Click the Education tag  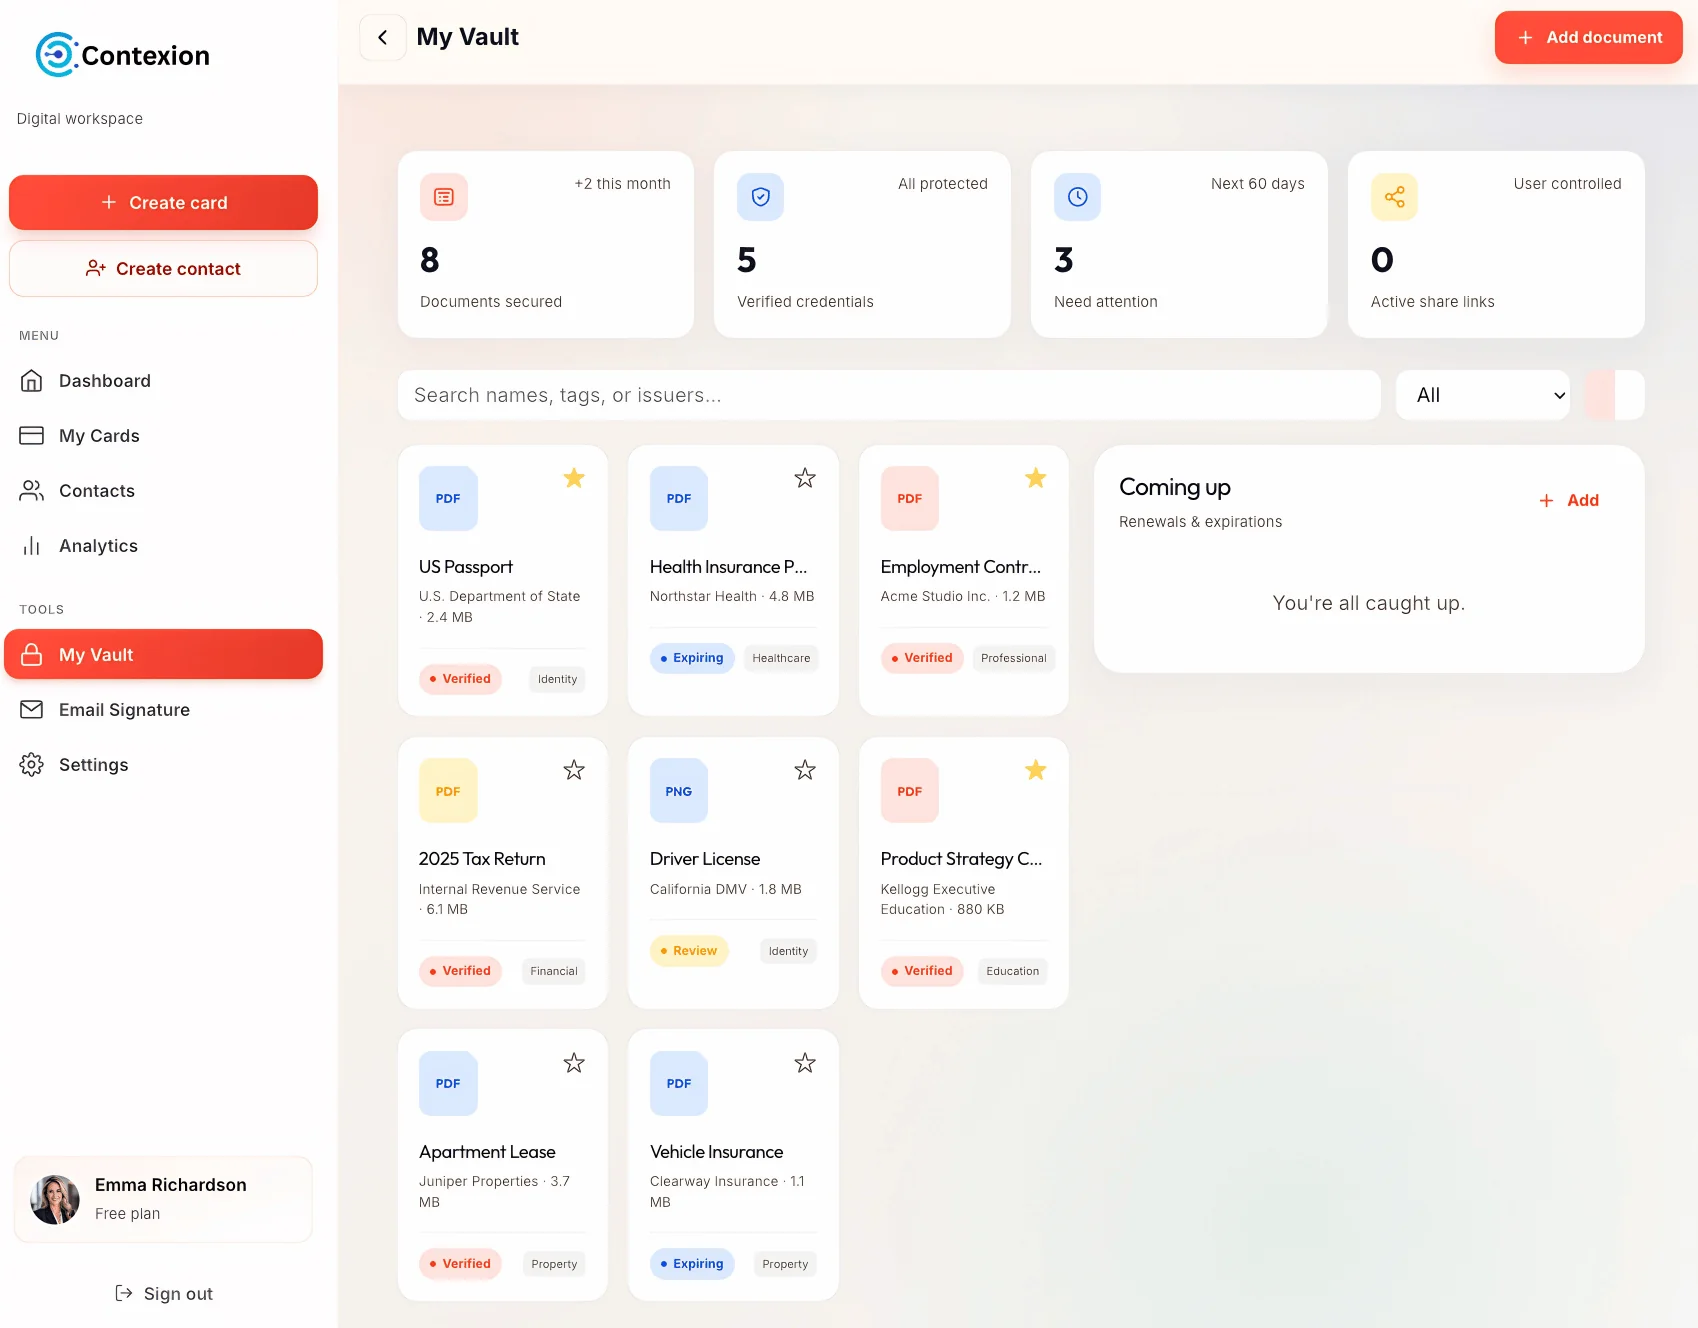(x=1013, y=971)
